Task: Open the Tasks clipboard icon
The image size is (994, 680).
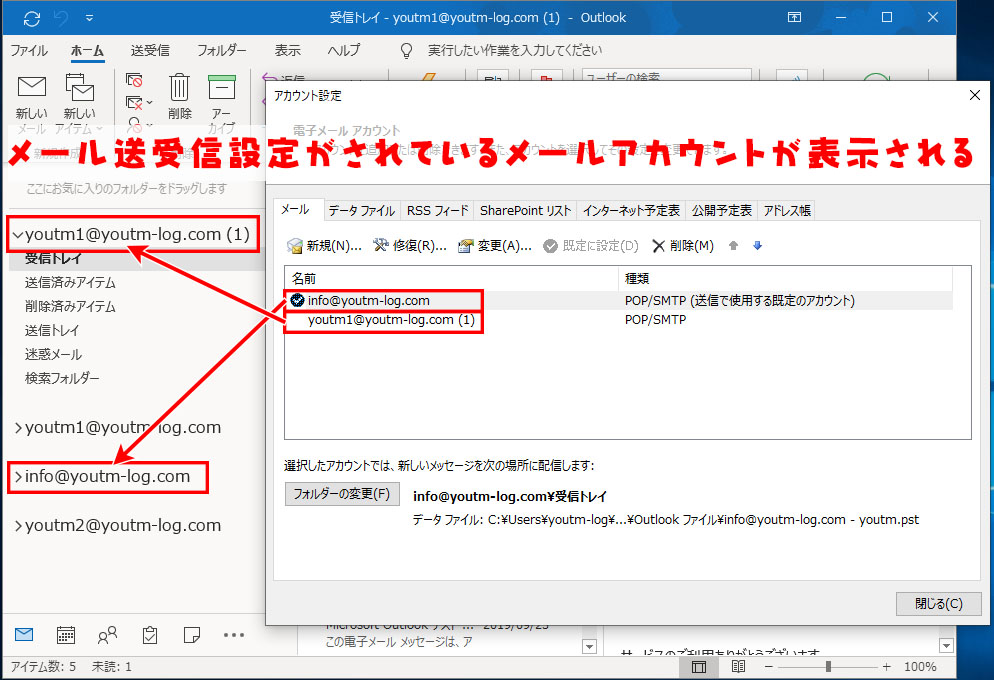Action: coord(150,634)
